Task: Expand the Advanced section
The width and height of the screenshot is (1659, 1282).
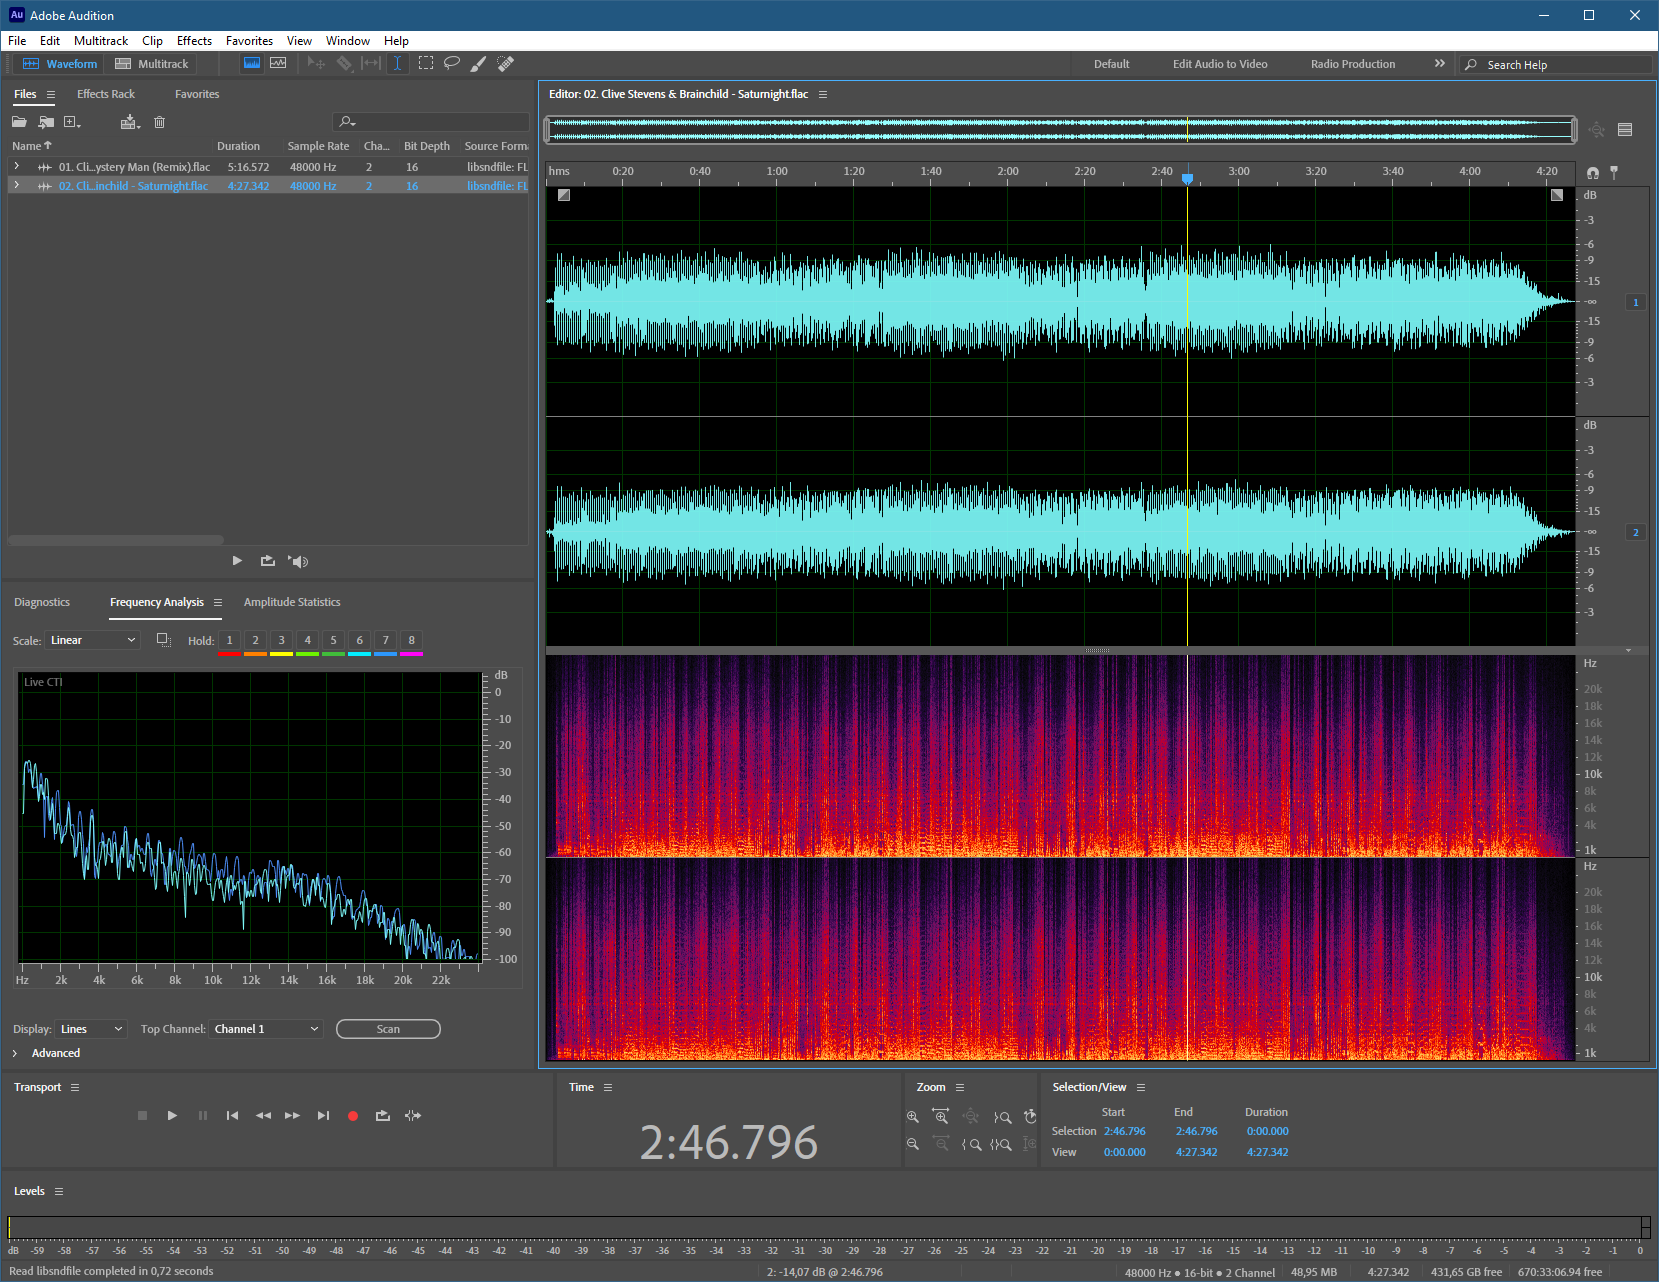Action: [x=46, y=1053]
